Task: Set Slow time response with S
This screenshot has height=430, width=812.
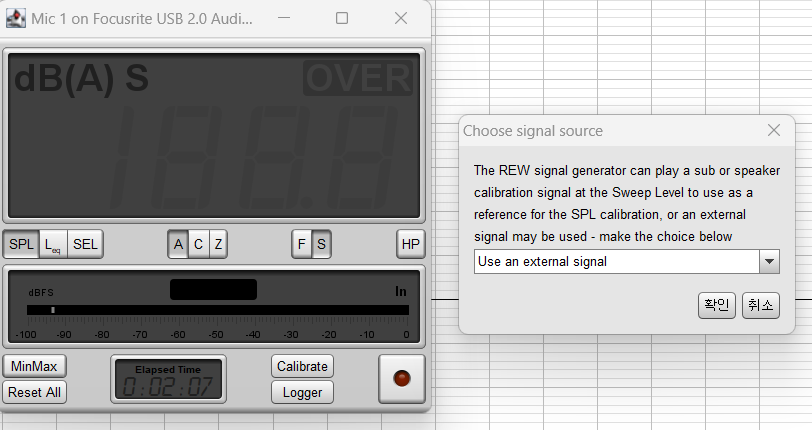Action: (321, 244)
